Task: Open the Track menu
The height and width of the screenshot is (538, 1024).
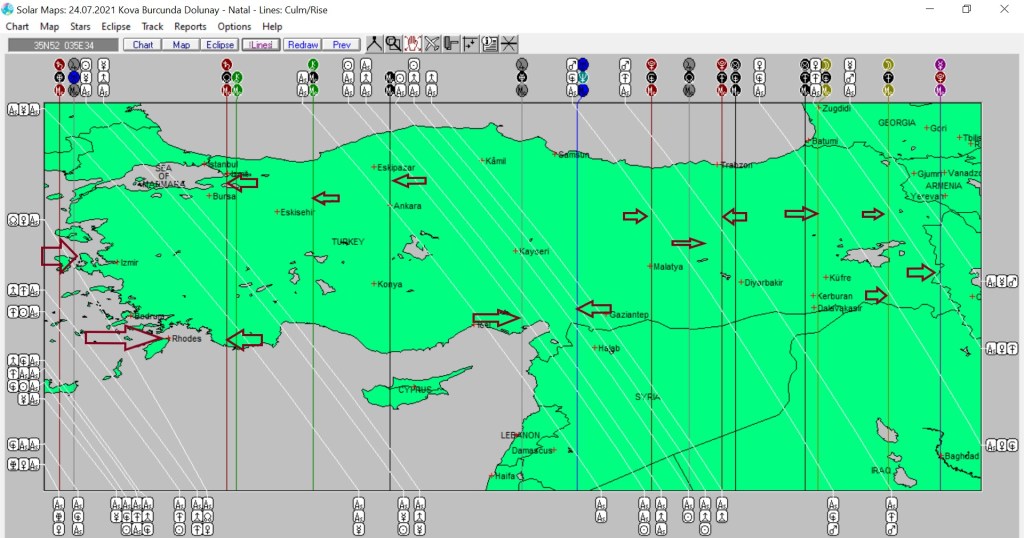Action: 152,27
